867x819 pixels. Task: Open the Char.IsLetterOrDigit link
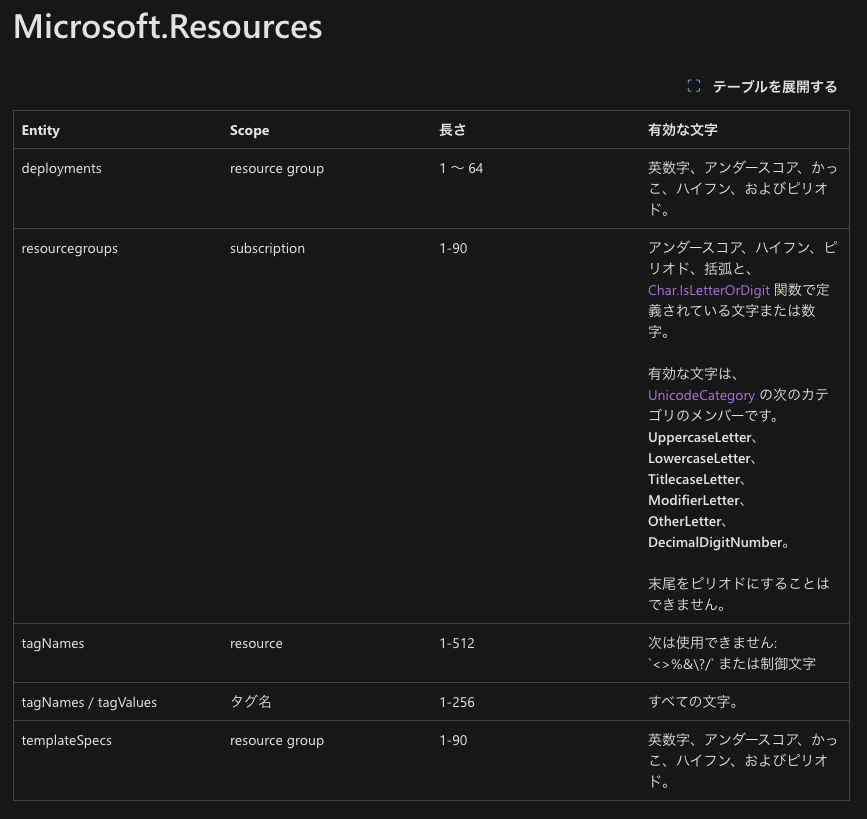coord(708,290)
